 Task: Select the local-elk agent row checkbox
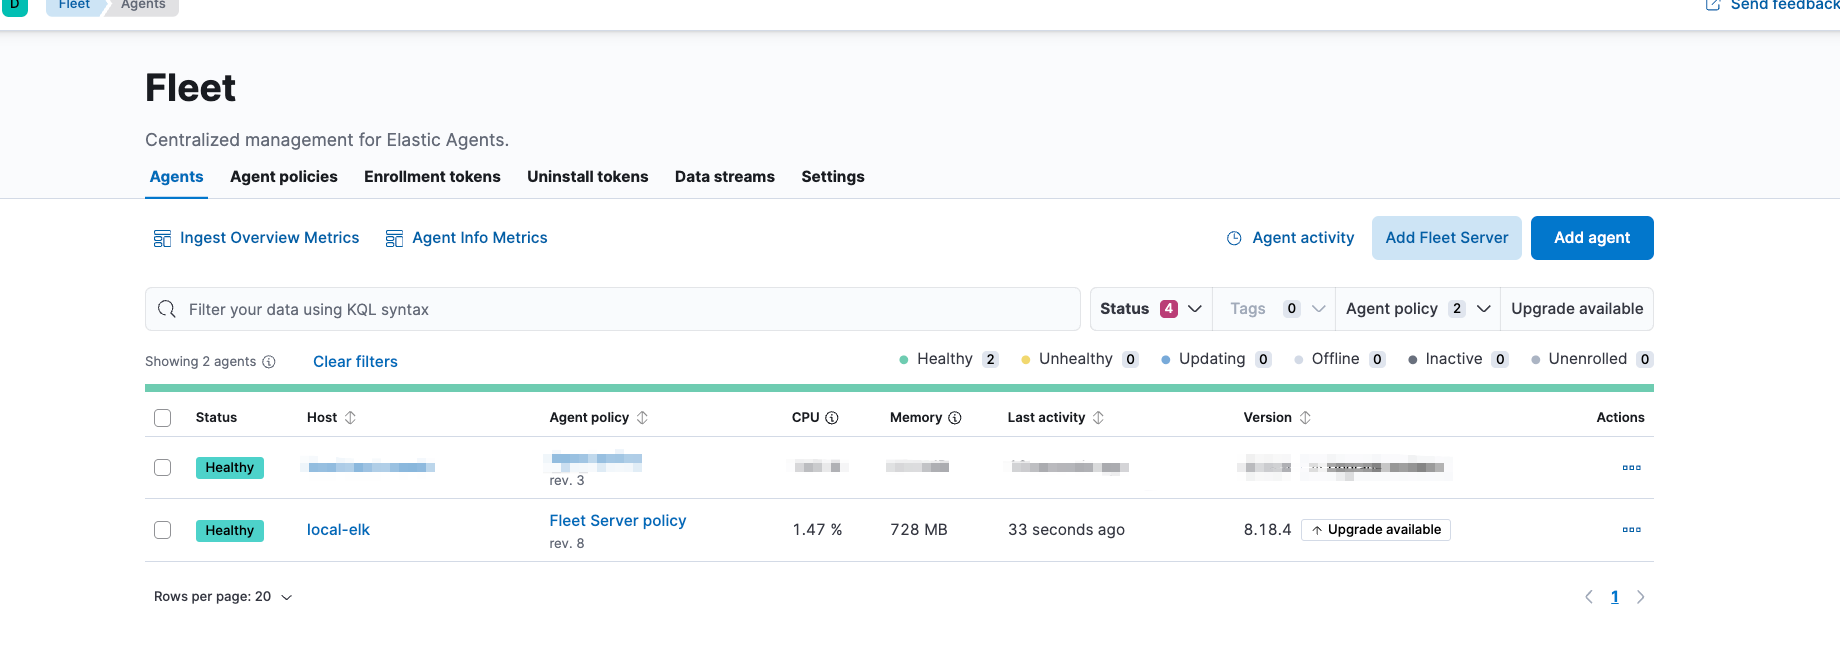click(x=163, y=530)
